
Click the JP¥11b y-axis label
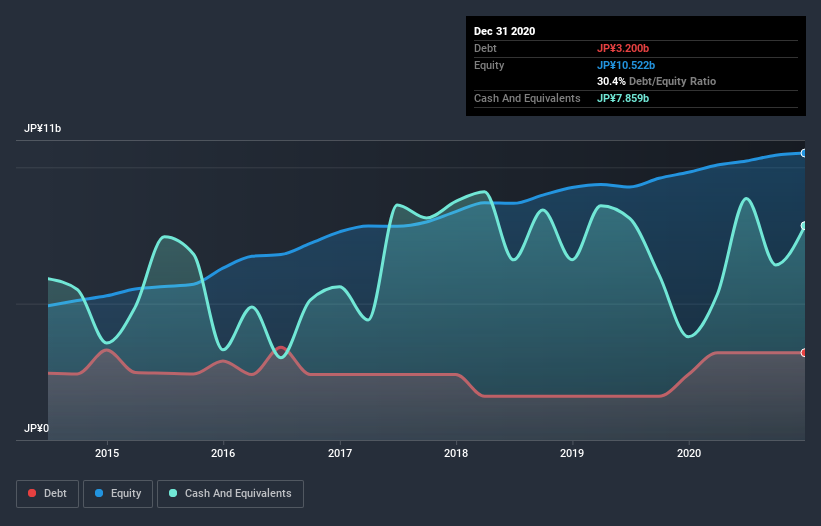(42, 129)
